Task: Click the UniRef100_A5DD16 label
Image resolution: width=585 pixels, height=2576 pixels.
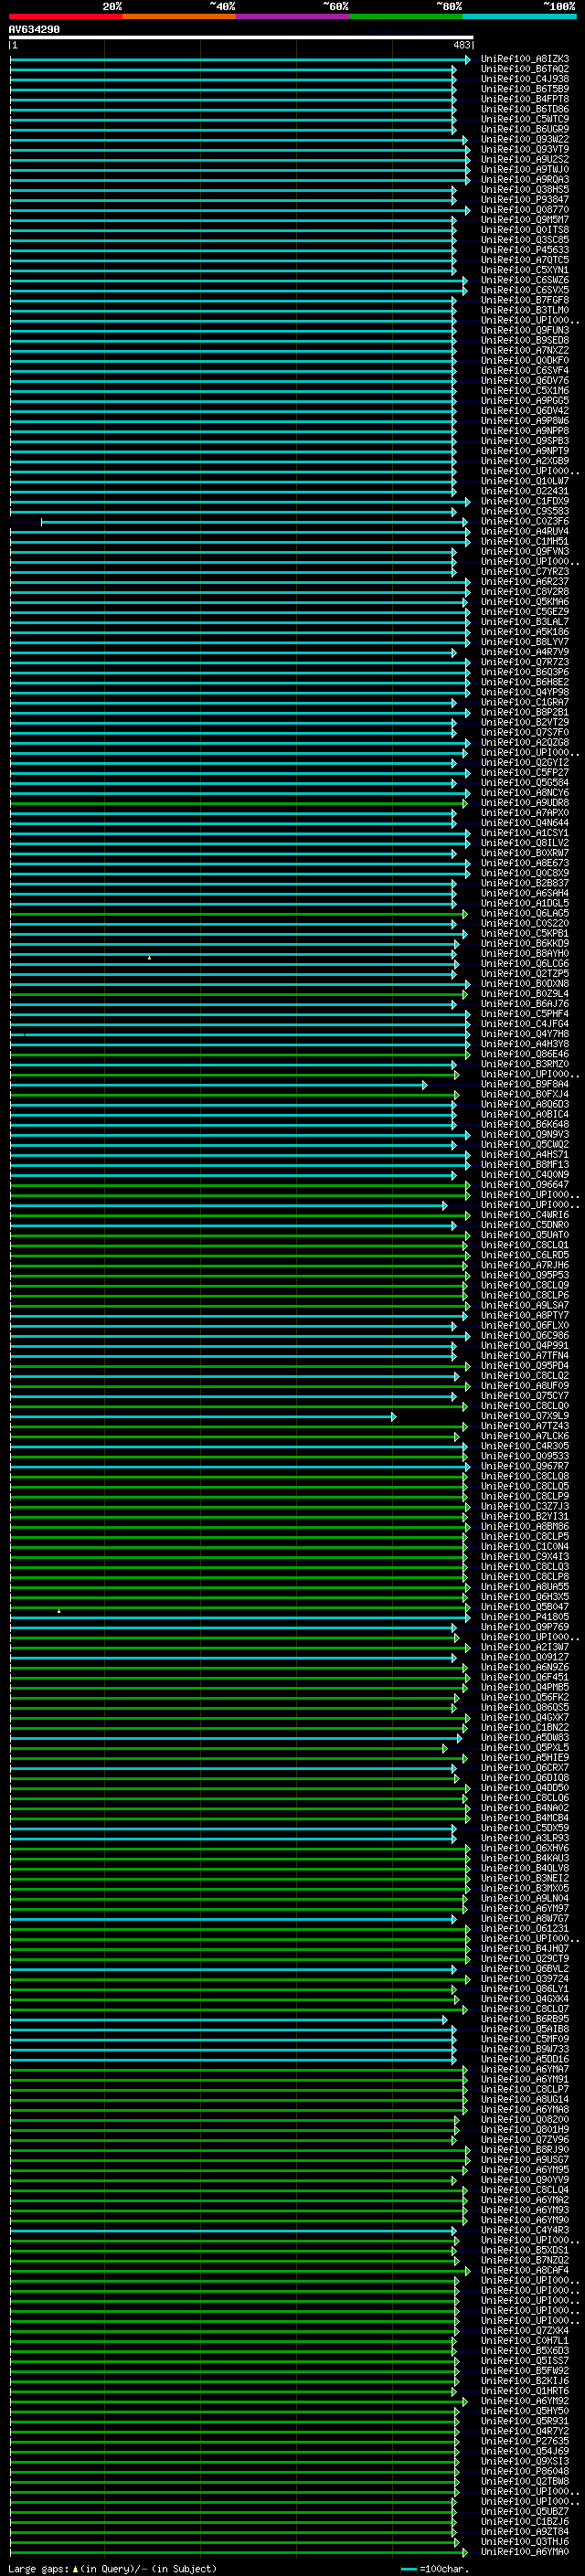Action: click(525, 2059)
